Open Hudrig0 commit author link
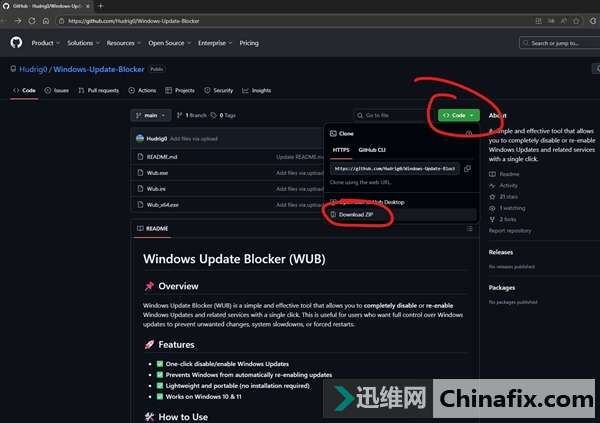600x423 pixels. point(157,139)
